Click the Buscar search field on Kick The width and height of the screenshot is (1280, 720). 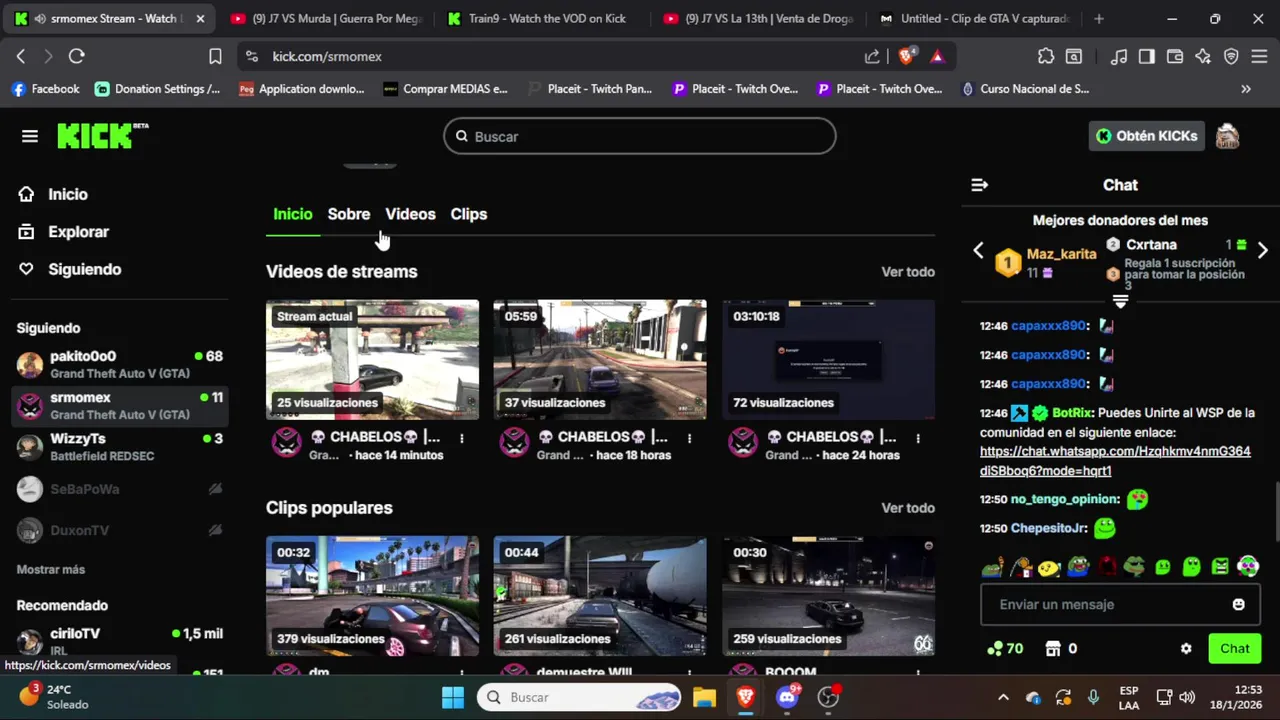click(640, 136)
